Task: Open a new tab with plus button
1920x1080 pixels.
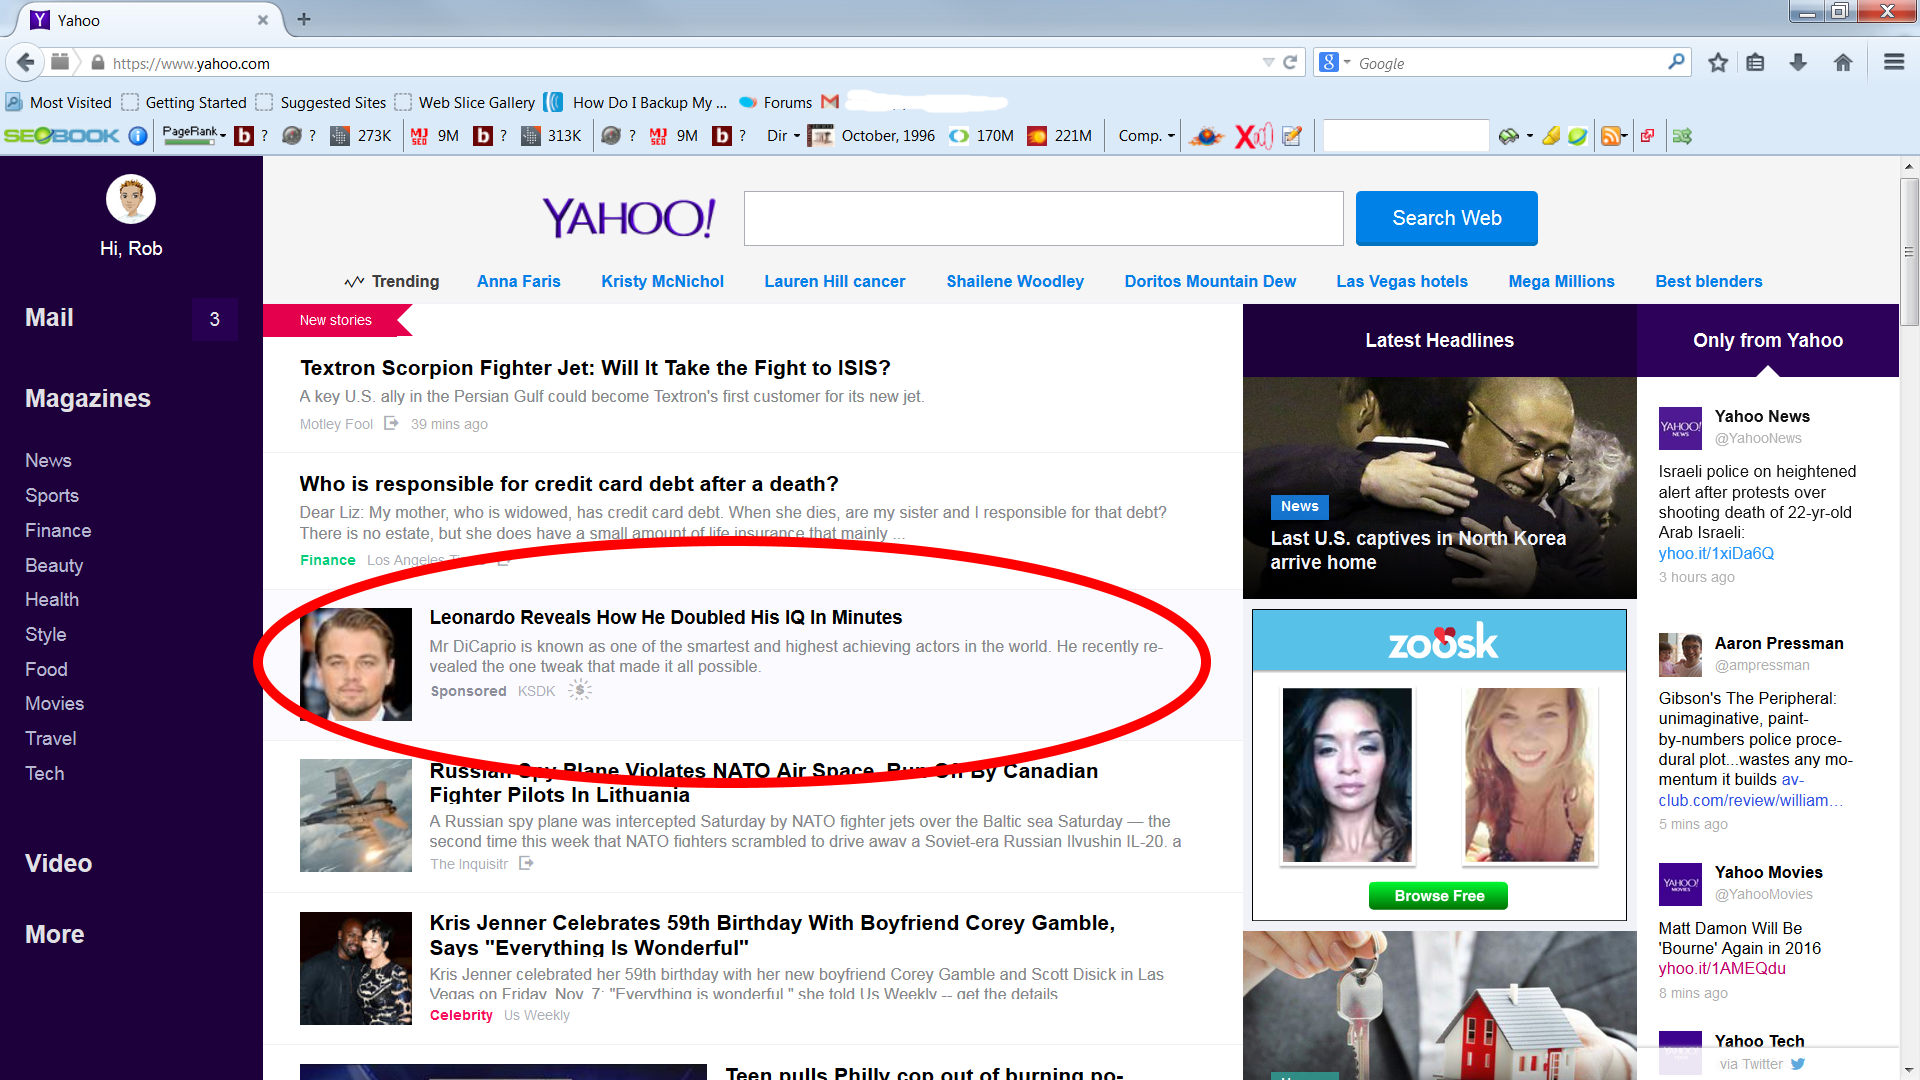Action: (x=304, y=19)
